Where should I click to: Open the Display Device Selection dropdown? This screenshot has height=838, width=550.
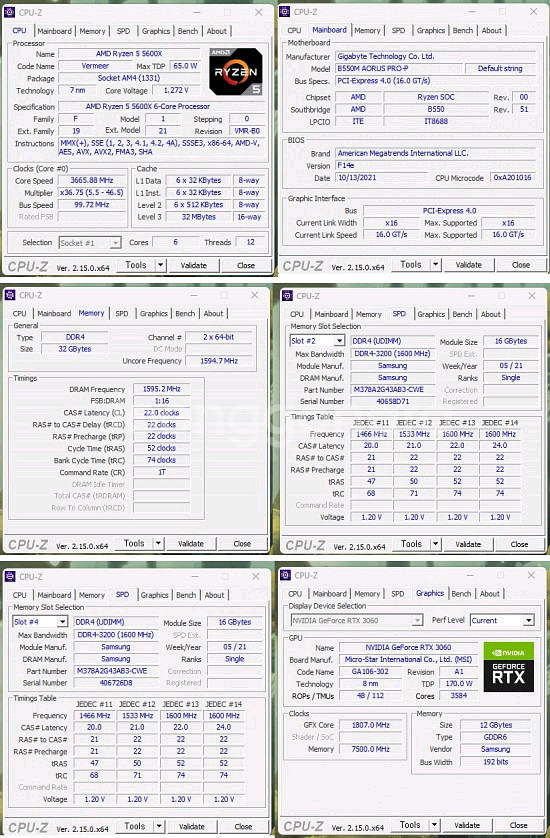pyautogui.click(x=417, y=620)
